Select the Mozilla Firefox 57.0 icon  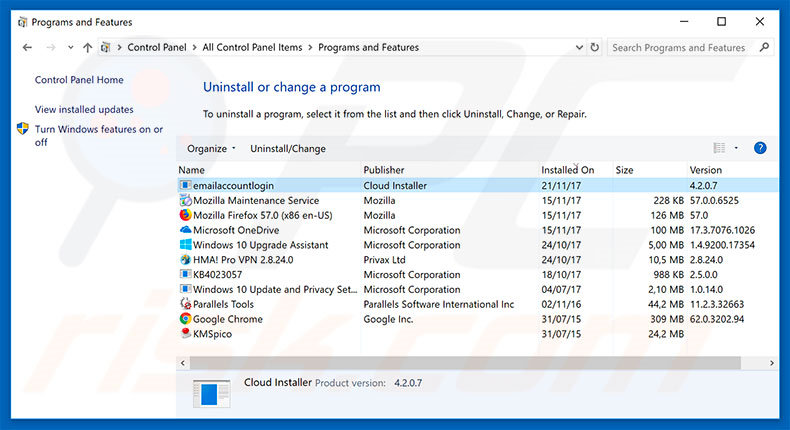point(185,215)
